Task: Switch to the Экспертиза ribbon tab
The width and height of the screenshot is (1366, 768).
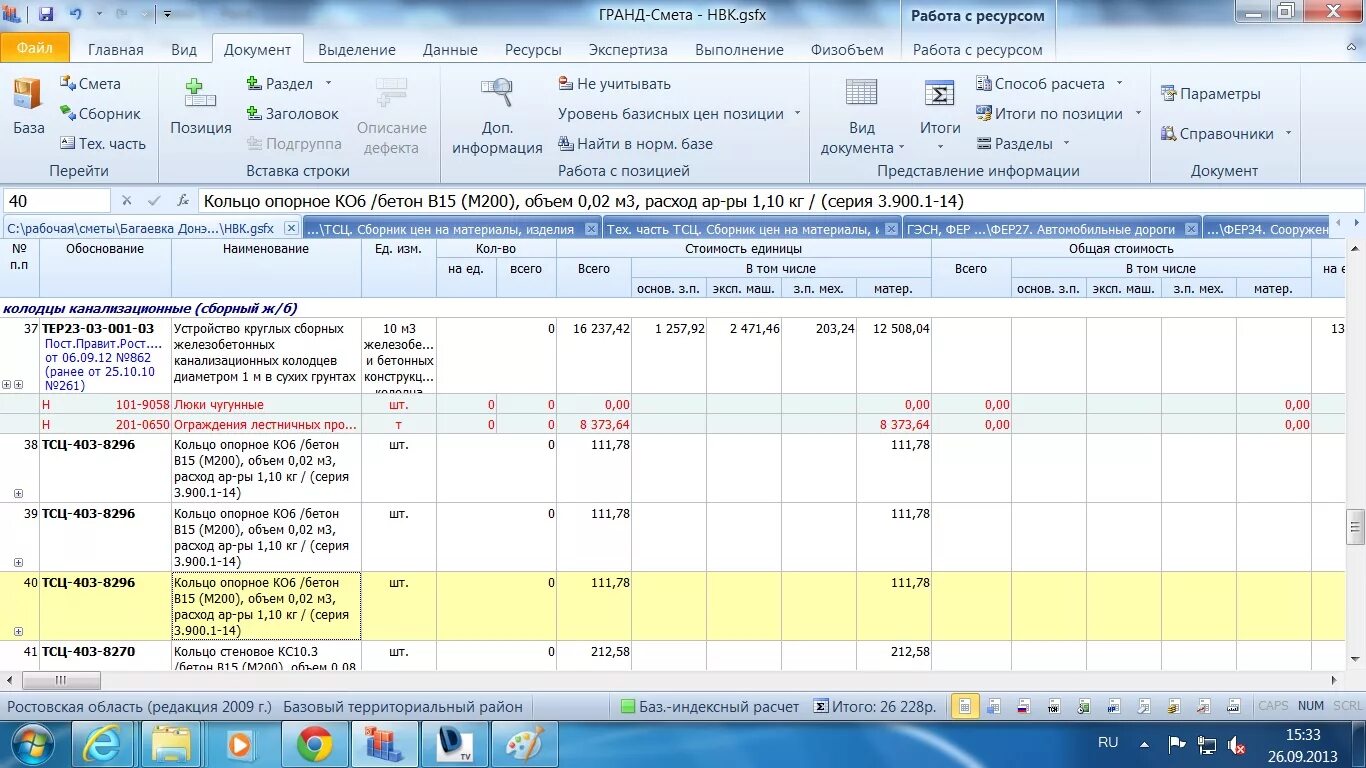Action: pyautogui.click(x=628, y=49)
